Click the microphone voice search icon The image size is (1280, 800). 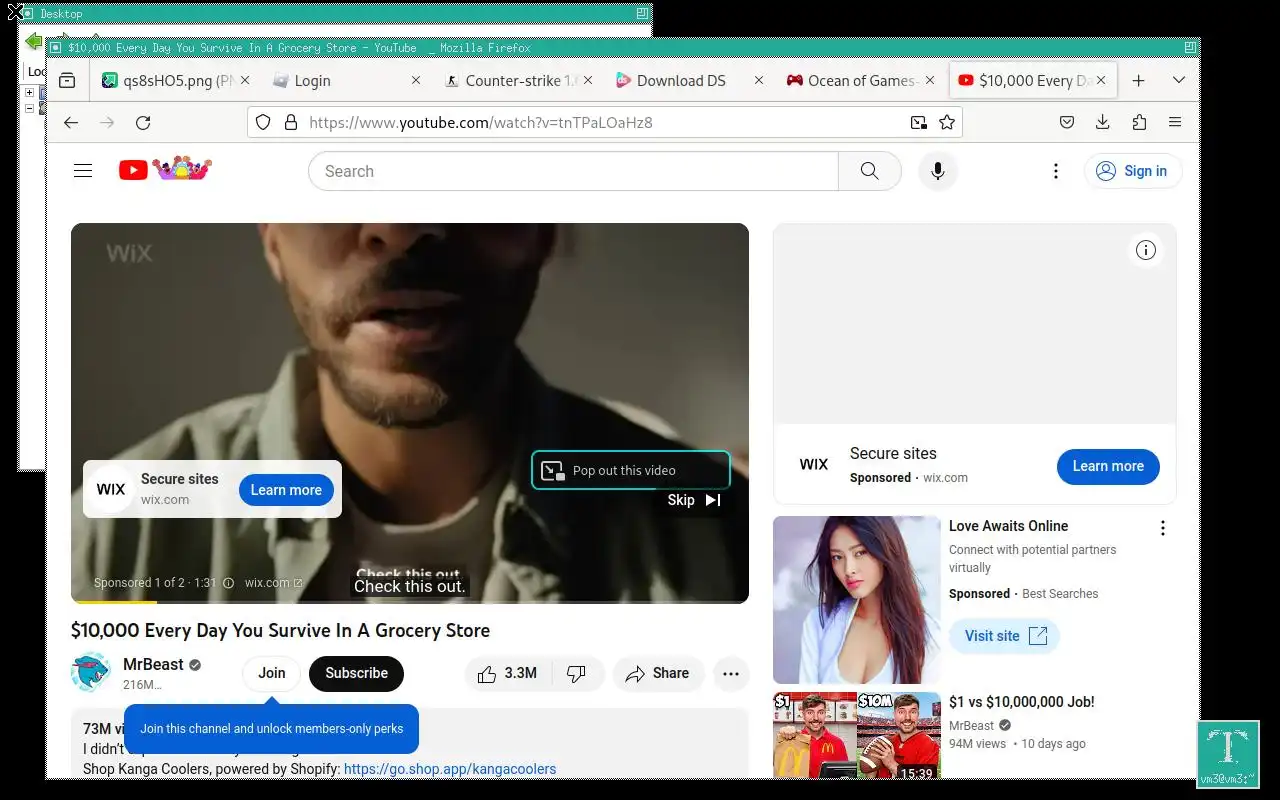pos(938,171)
